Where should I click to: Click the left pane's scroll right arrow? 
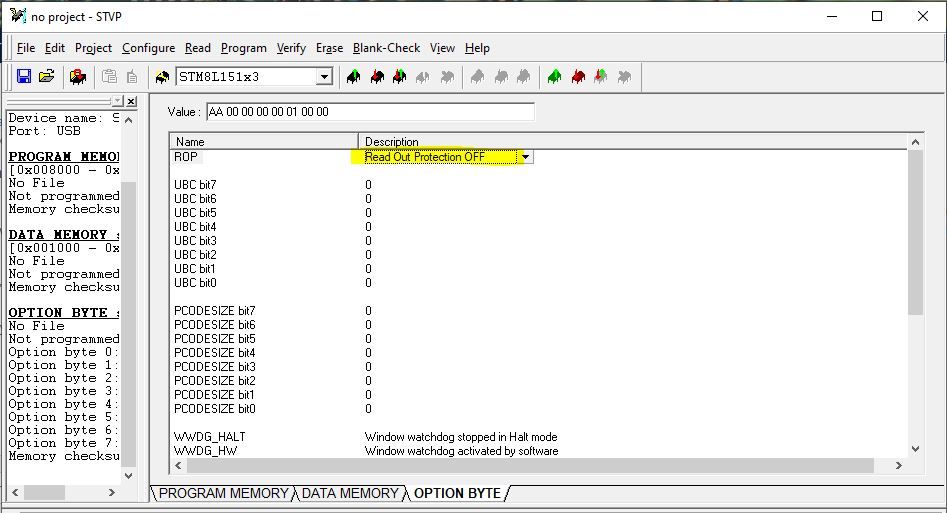pyautogui.click(x=112, y=492)
